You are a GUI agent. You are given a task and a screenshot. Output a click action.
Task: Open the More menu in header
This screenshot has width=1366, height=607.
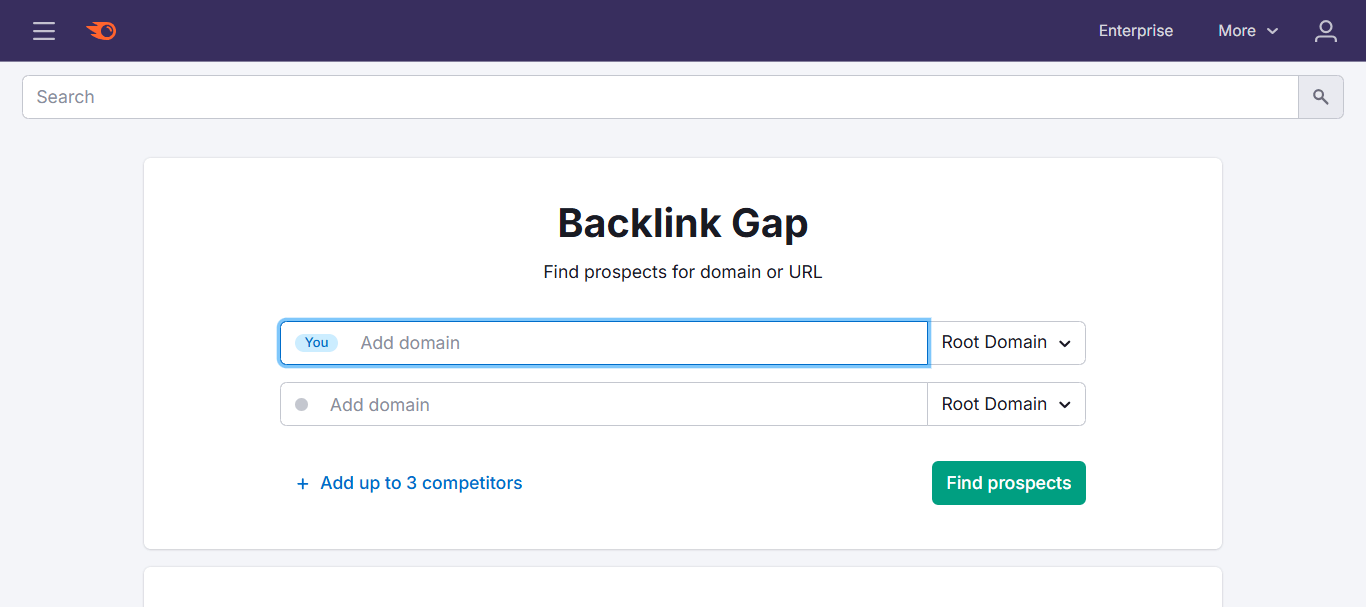(x=1248, y=31)
